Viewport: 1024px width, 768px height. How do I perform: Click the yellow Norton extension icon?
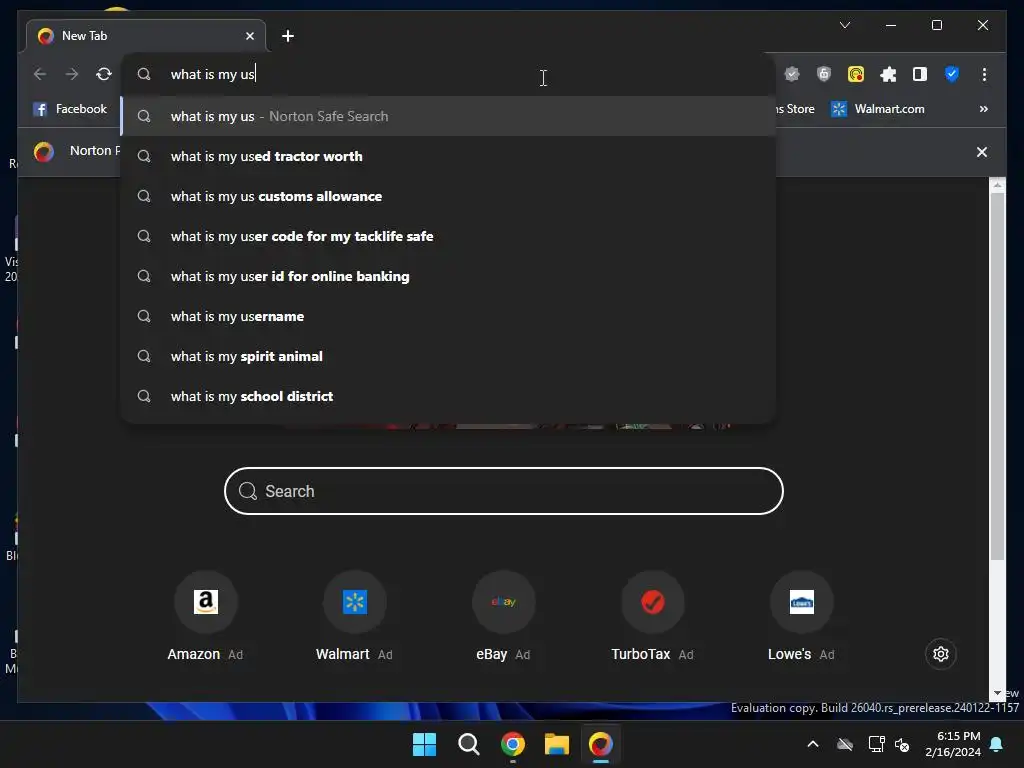click(856, 74)
